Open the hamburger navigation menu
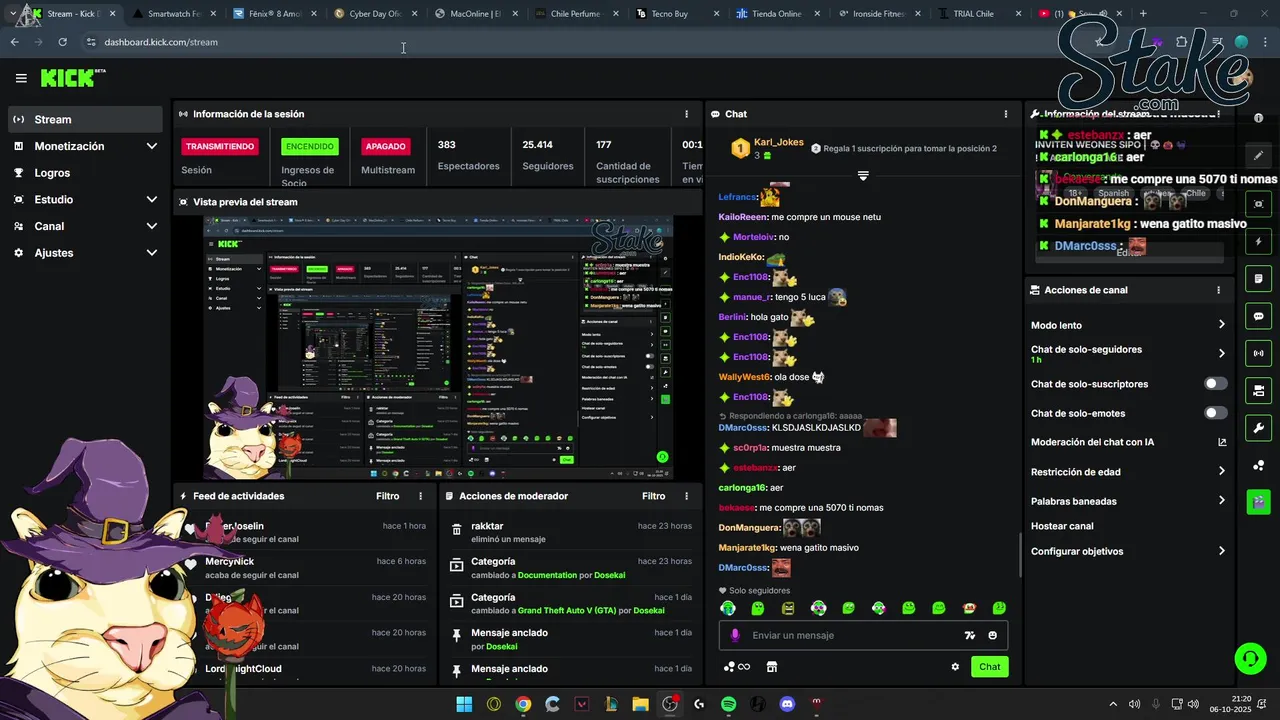 point(21,78)
